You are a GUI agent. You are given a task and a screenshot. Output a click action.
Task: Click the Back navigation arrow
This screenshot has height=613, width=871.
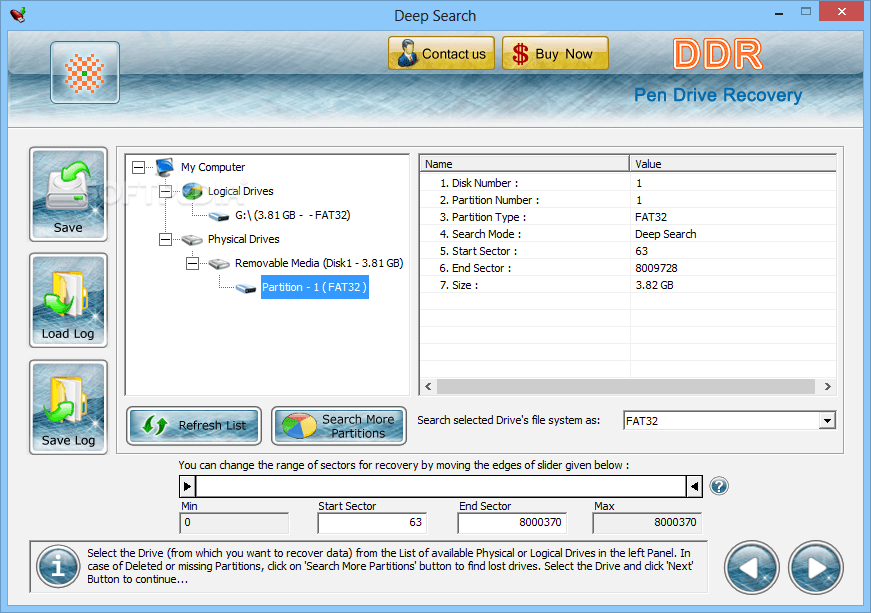coord(751,567)
